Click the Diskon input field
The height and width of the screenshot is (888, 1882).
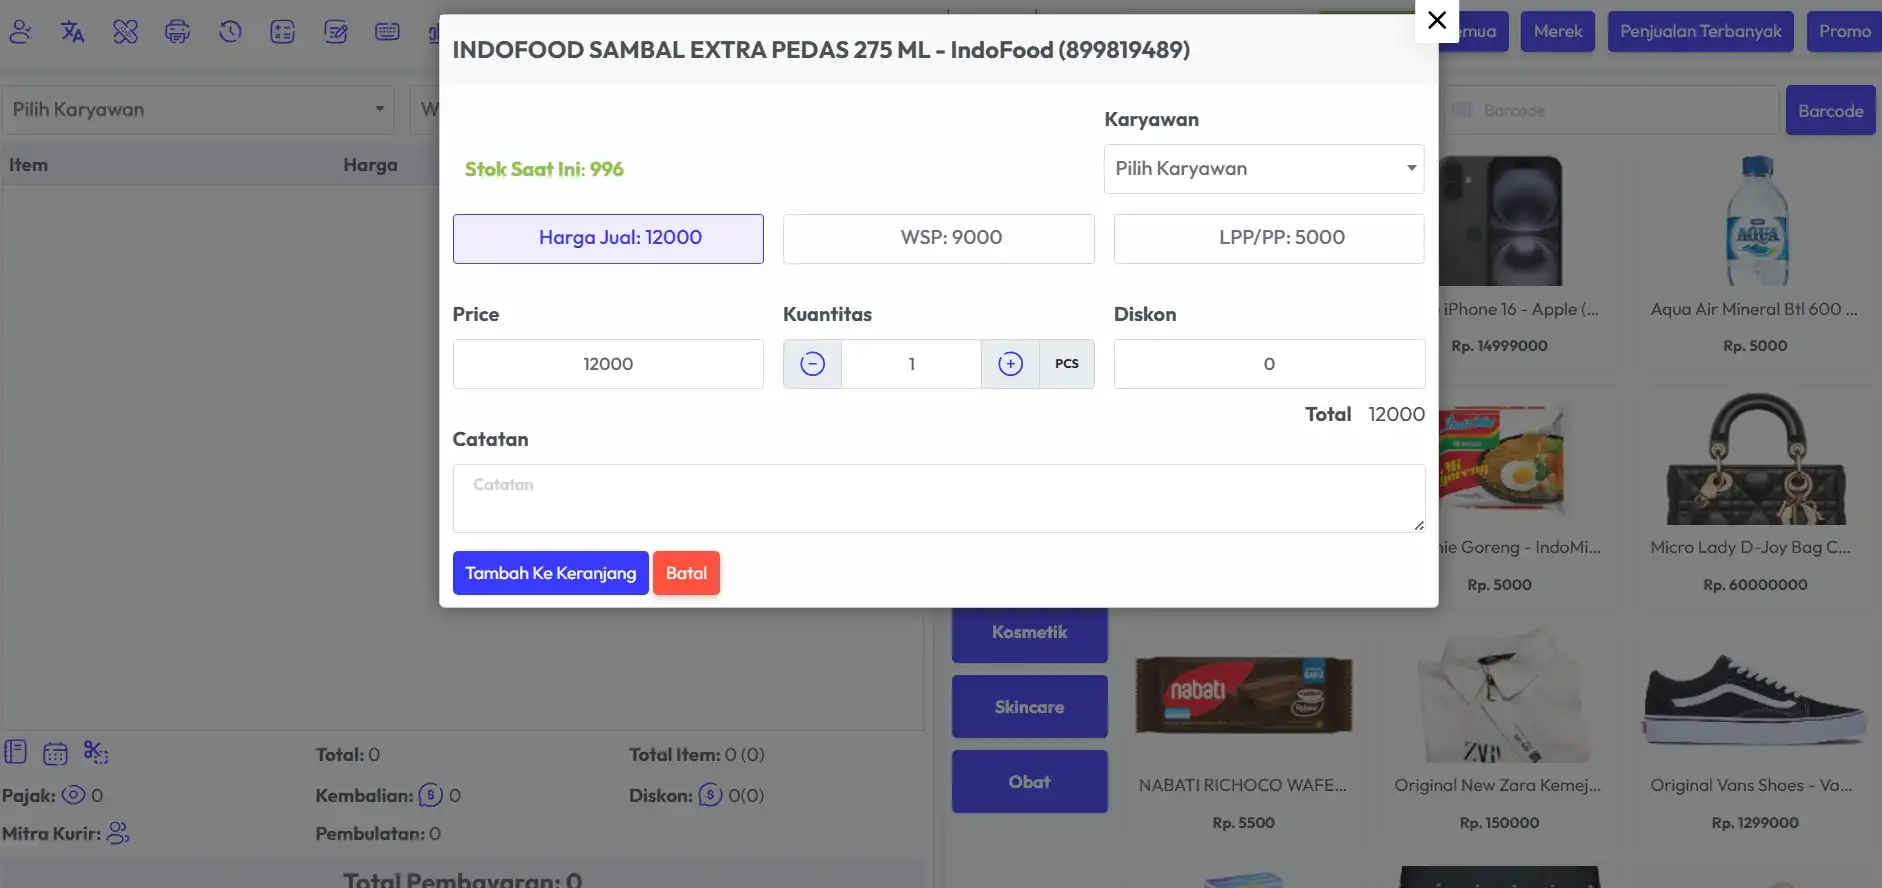point(1269,364)
